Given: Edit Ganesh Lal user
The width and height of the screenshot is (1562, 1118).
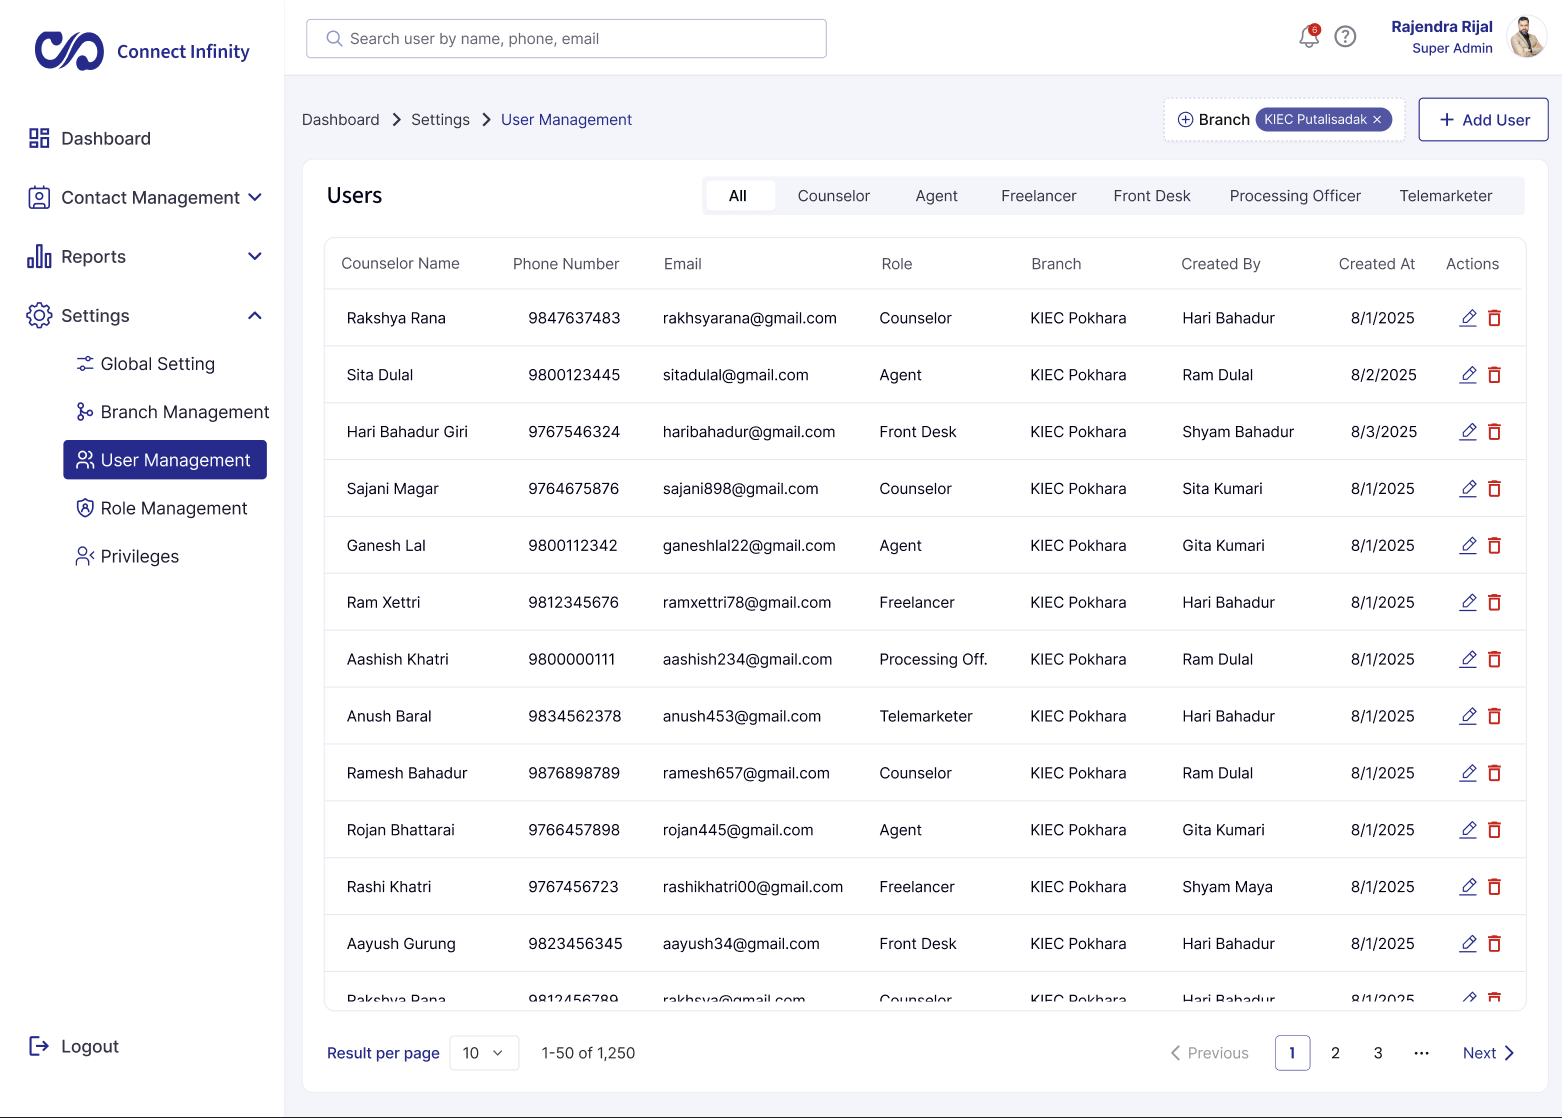Looking at the screenshot, I should [1468, 546].
